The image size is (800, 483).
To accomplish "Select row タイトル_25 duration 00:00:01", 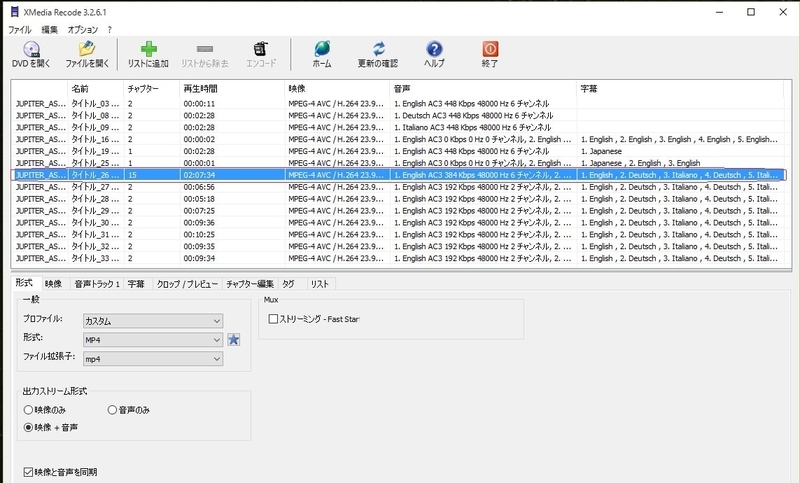I will point(397,163).
